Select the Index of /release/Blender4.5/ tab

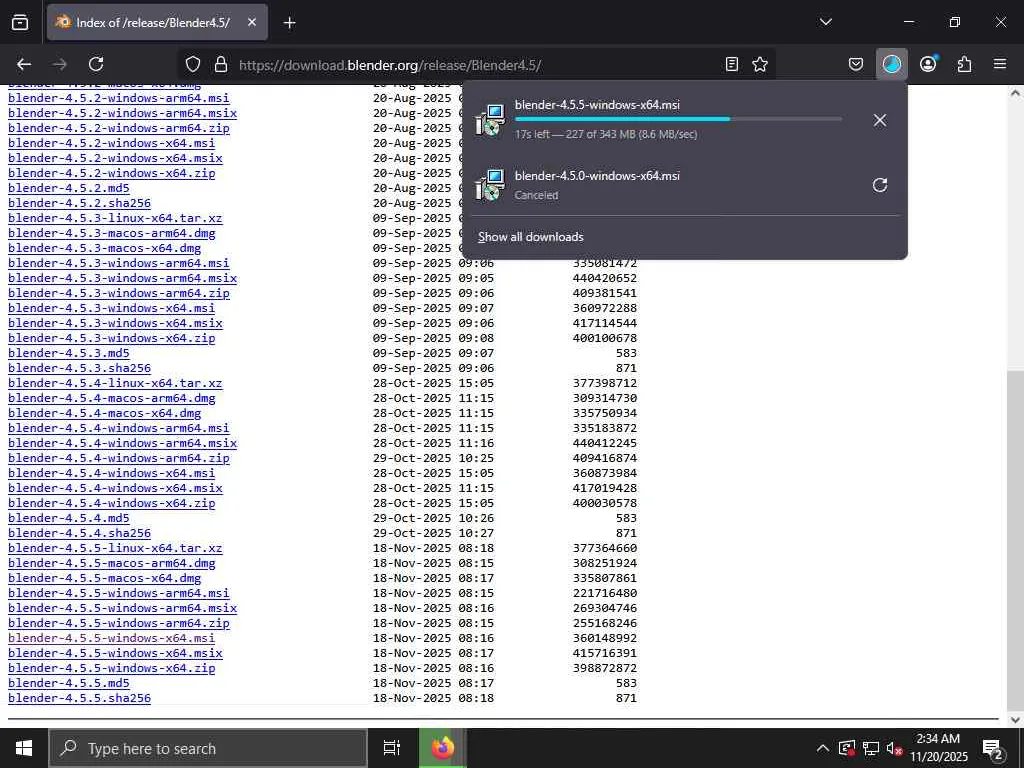[x=157, y=22]
